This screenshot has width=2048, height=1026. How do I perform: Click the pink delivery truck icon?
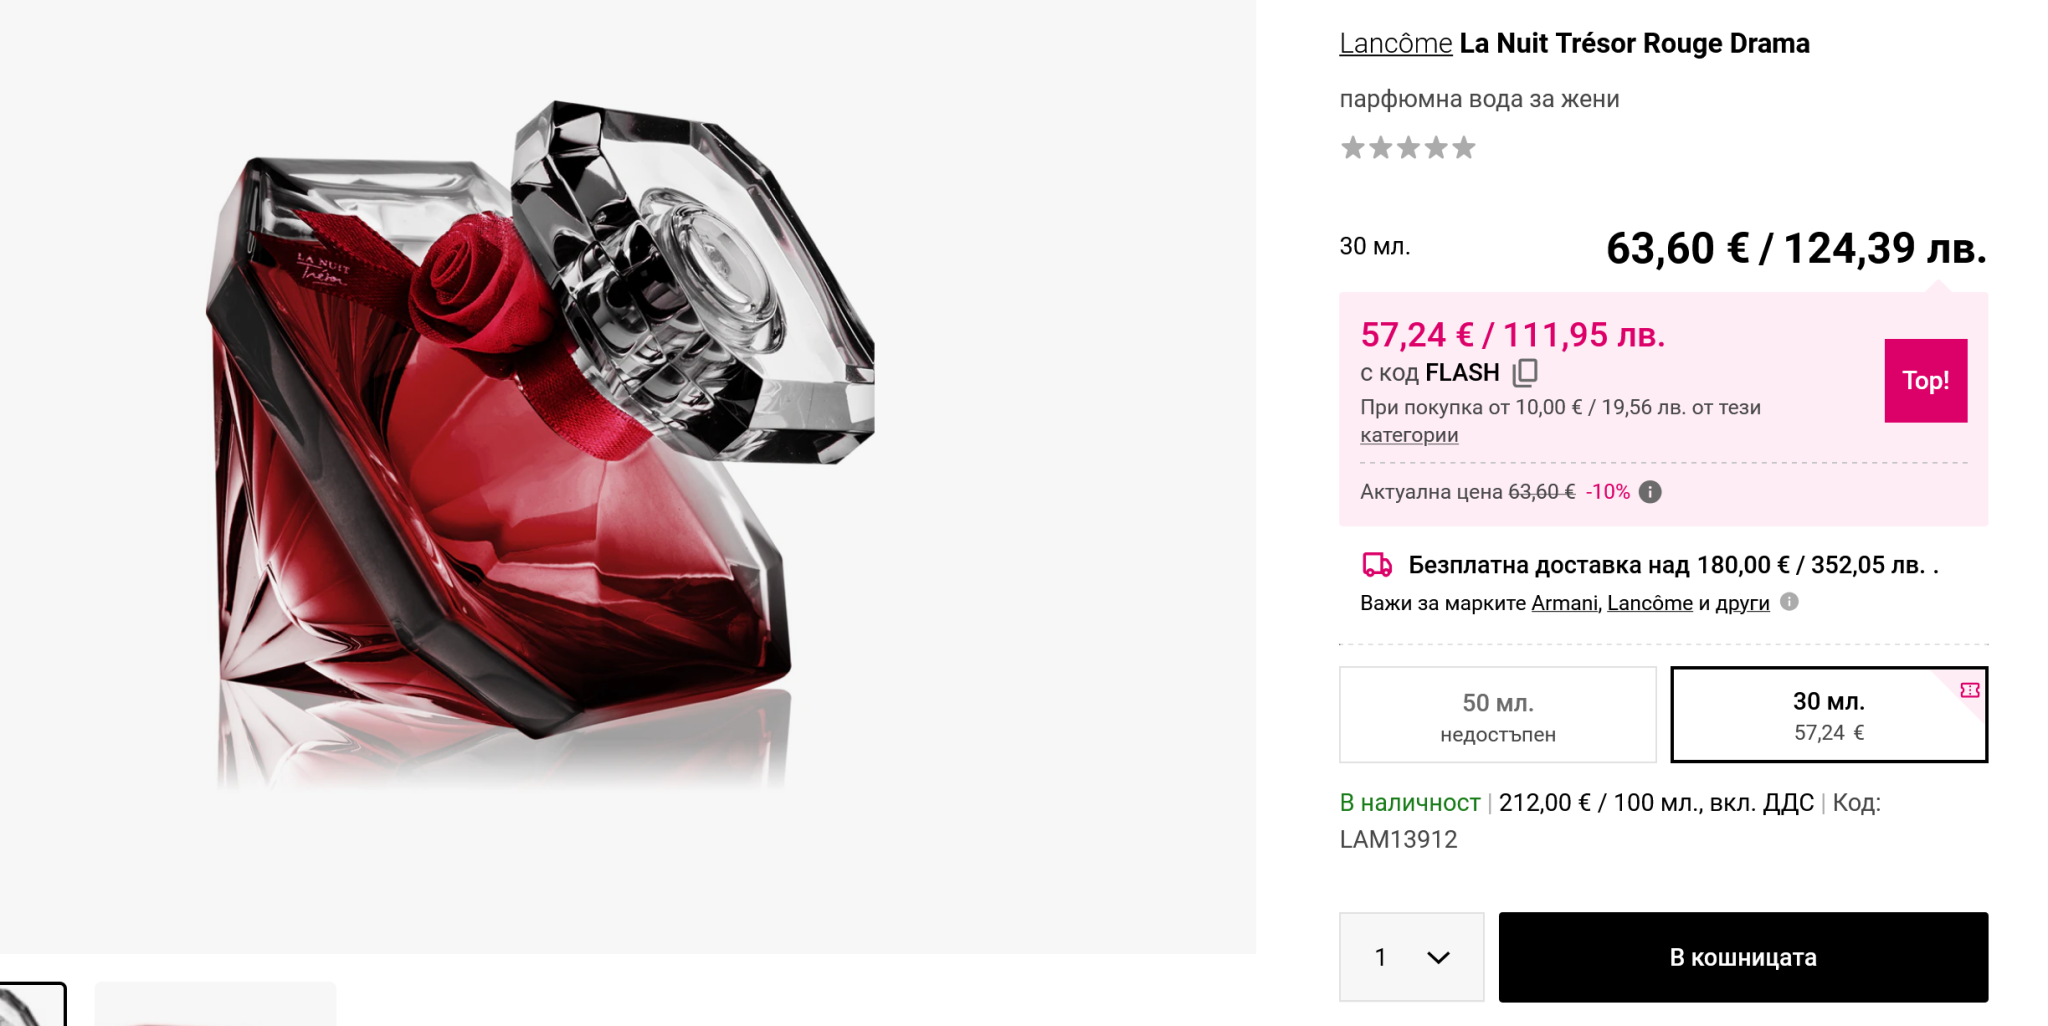(x=1377, y=565)
